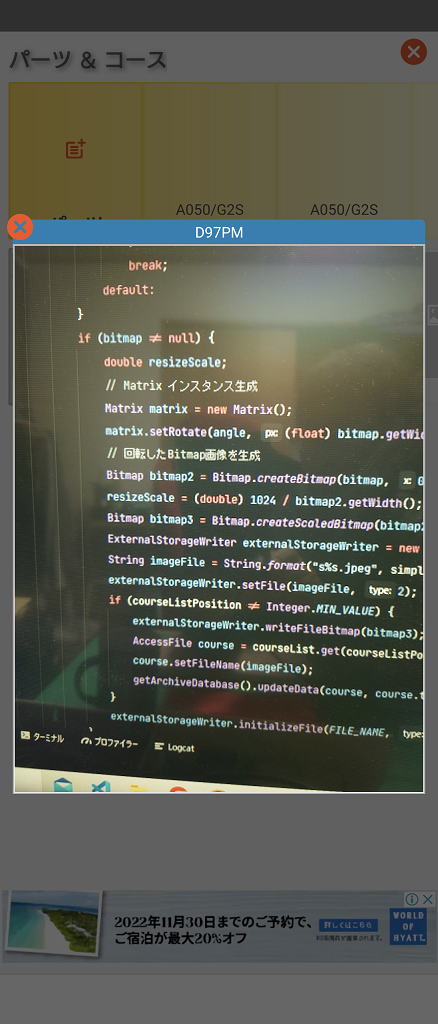
Task: Tap the D97PM title bar
Action: tap(219, 232)
